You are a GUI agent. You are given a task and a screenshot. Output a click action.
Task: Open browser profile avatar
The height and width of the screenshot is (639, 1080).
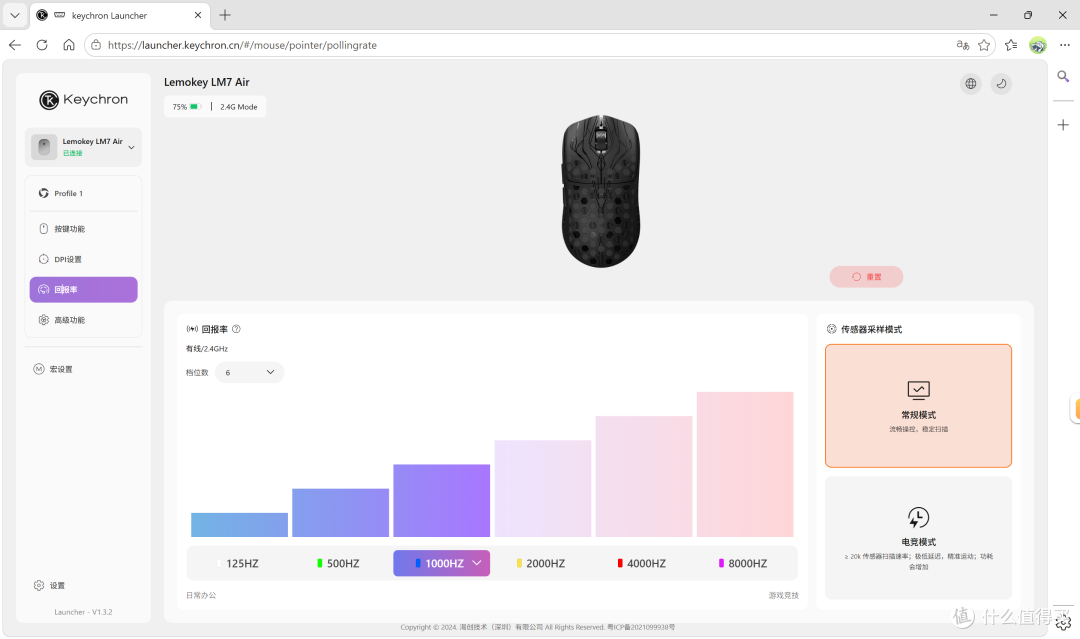(x=1037, y=45)
